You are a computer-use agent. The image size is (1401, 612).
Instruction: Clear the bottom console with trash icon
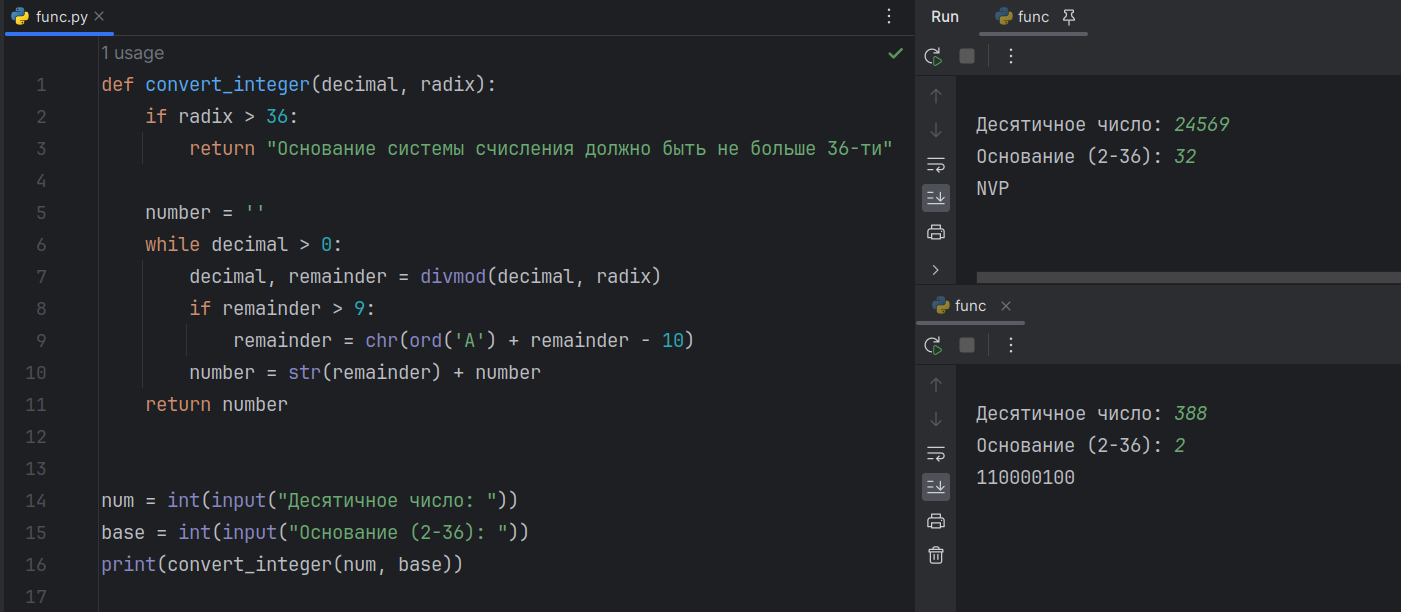pyautogui.click(x=936, y=555)
